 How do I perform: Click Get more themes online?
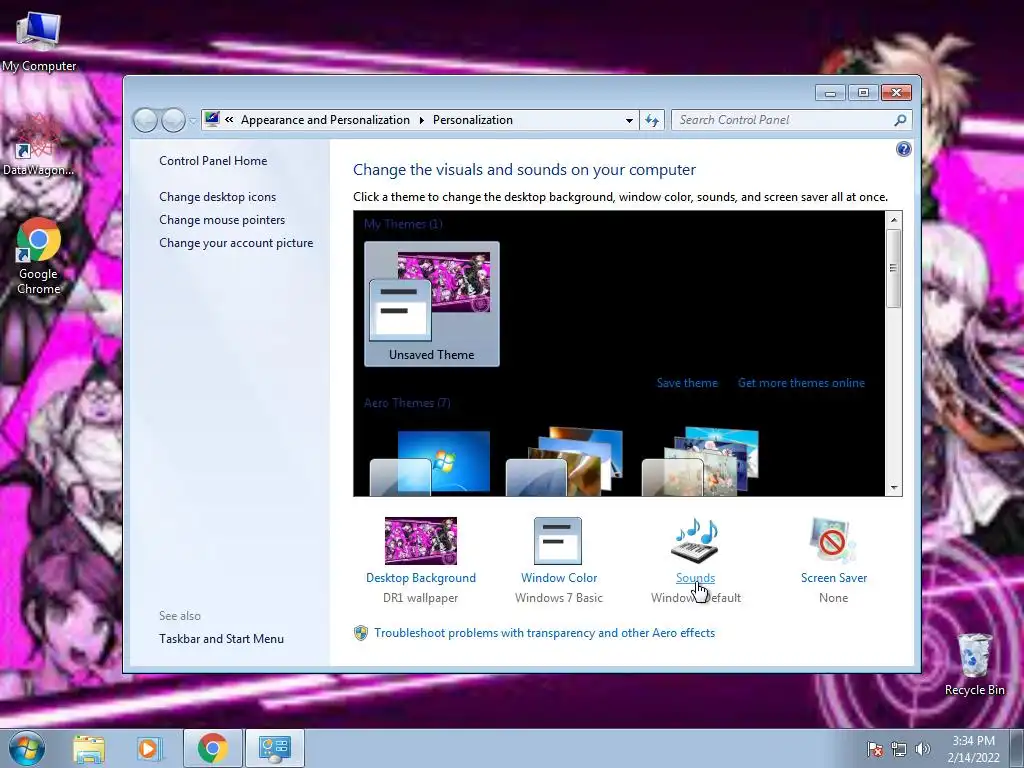point(801,383)
